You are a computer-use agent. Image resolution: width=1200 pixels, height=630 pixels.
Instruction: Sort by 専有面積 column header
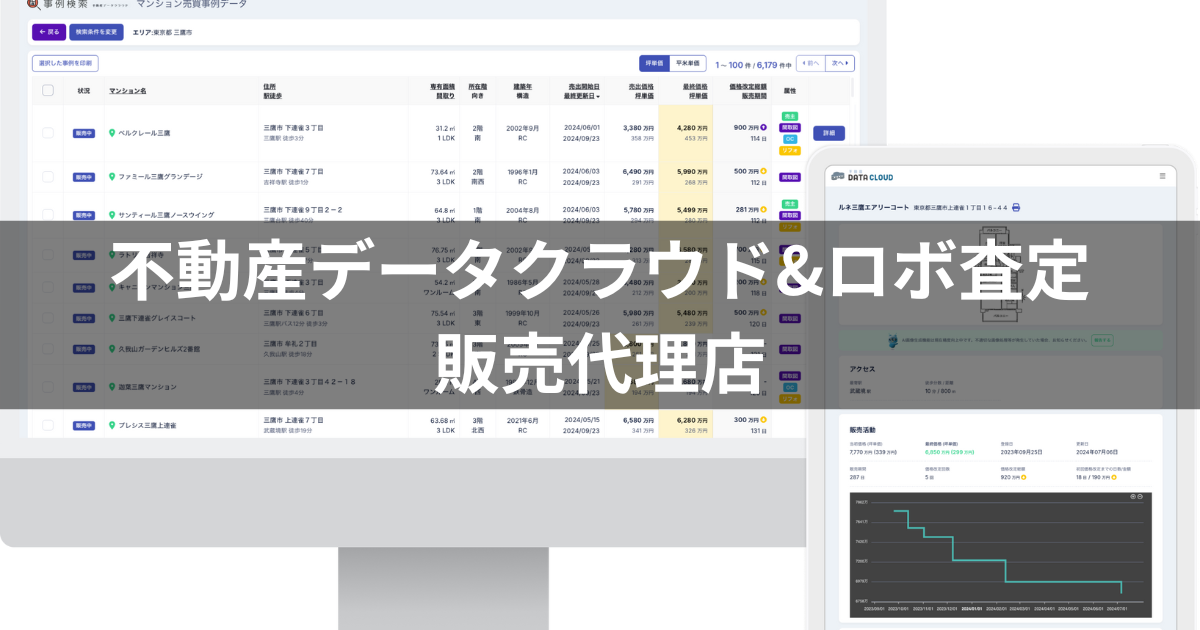pyautogui.click(x=442, y=86)
